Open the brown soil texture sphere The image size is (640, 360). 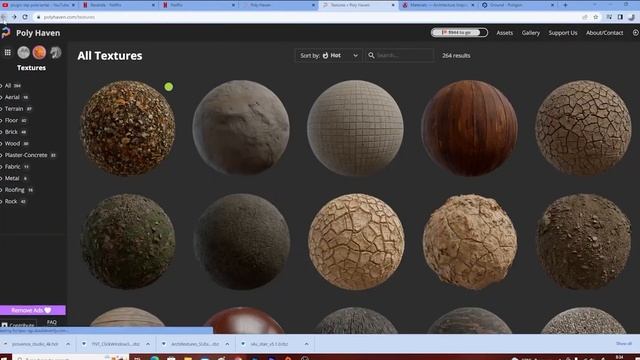pos(584,241)
